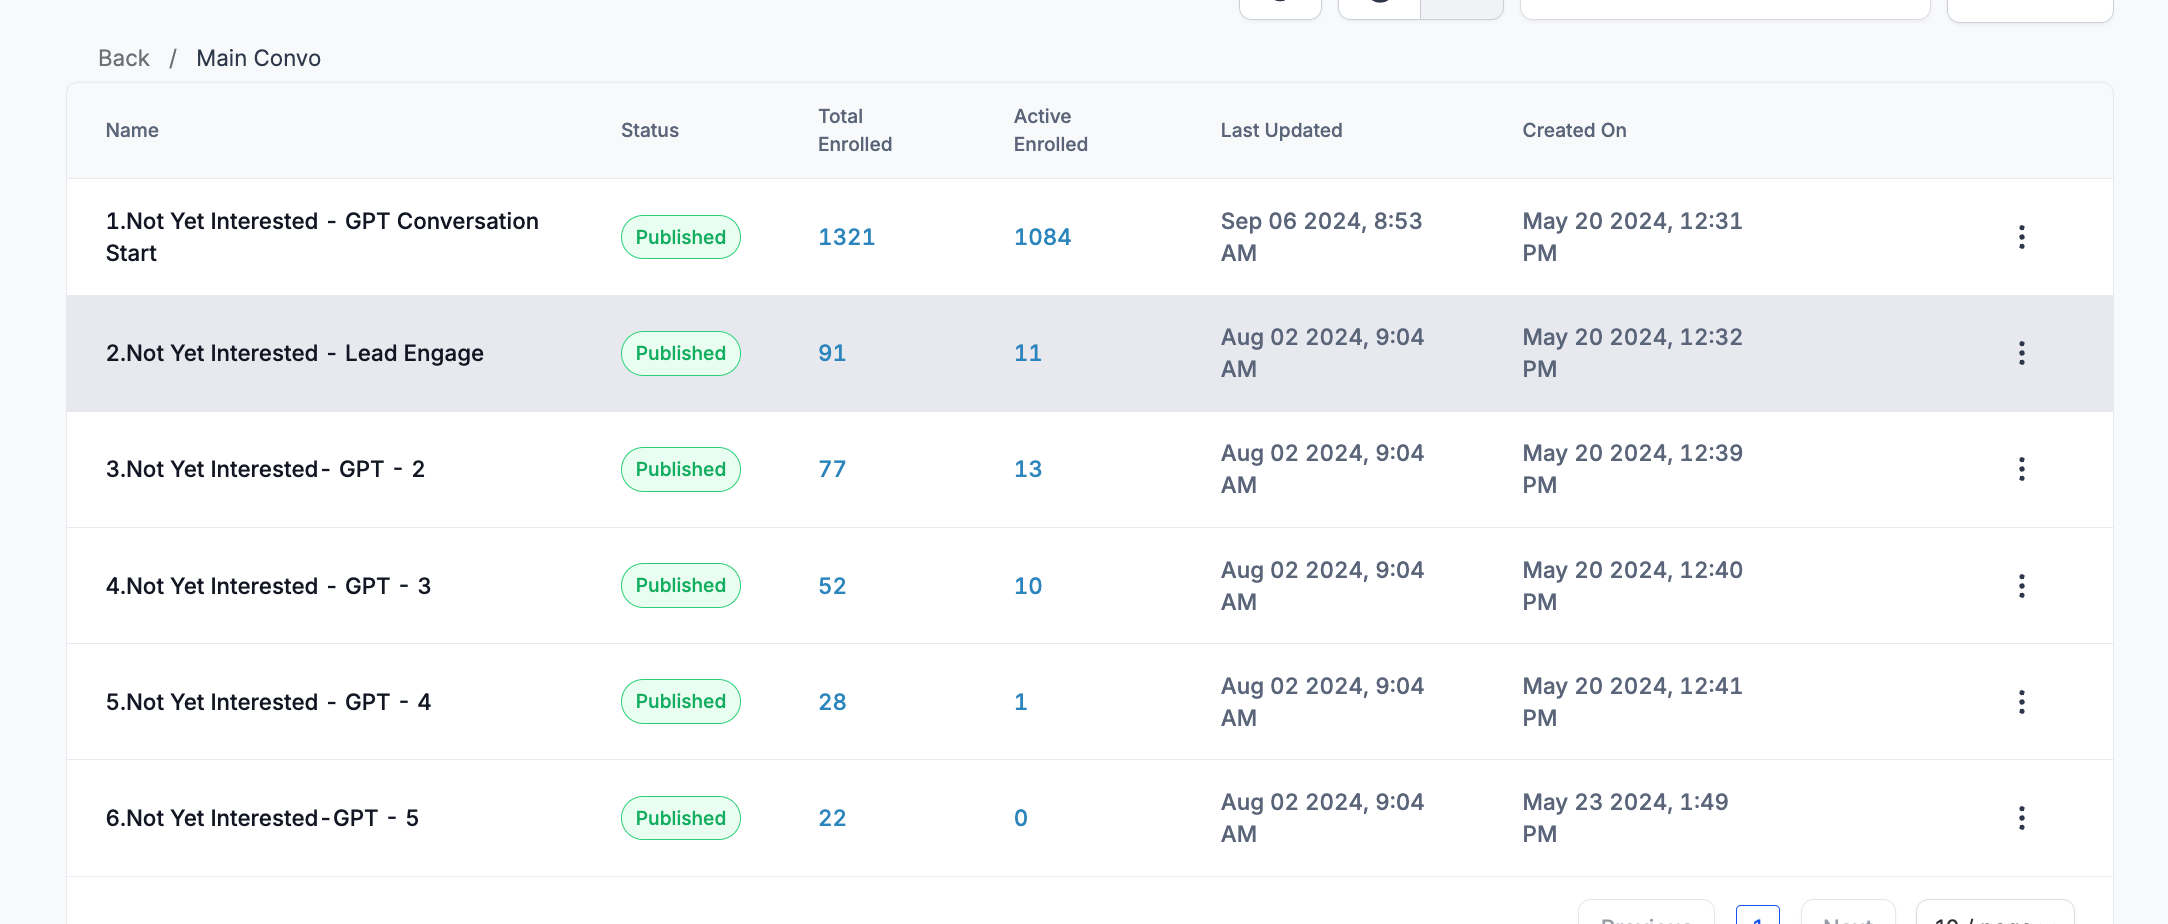
Task: Open the three-dot menu for GPT Conversation Start
Action: tap(2021, 237)
